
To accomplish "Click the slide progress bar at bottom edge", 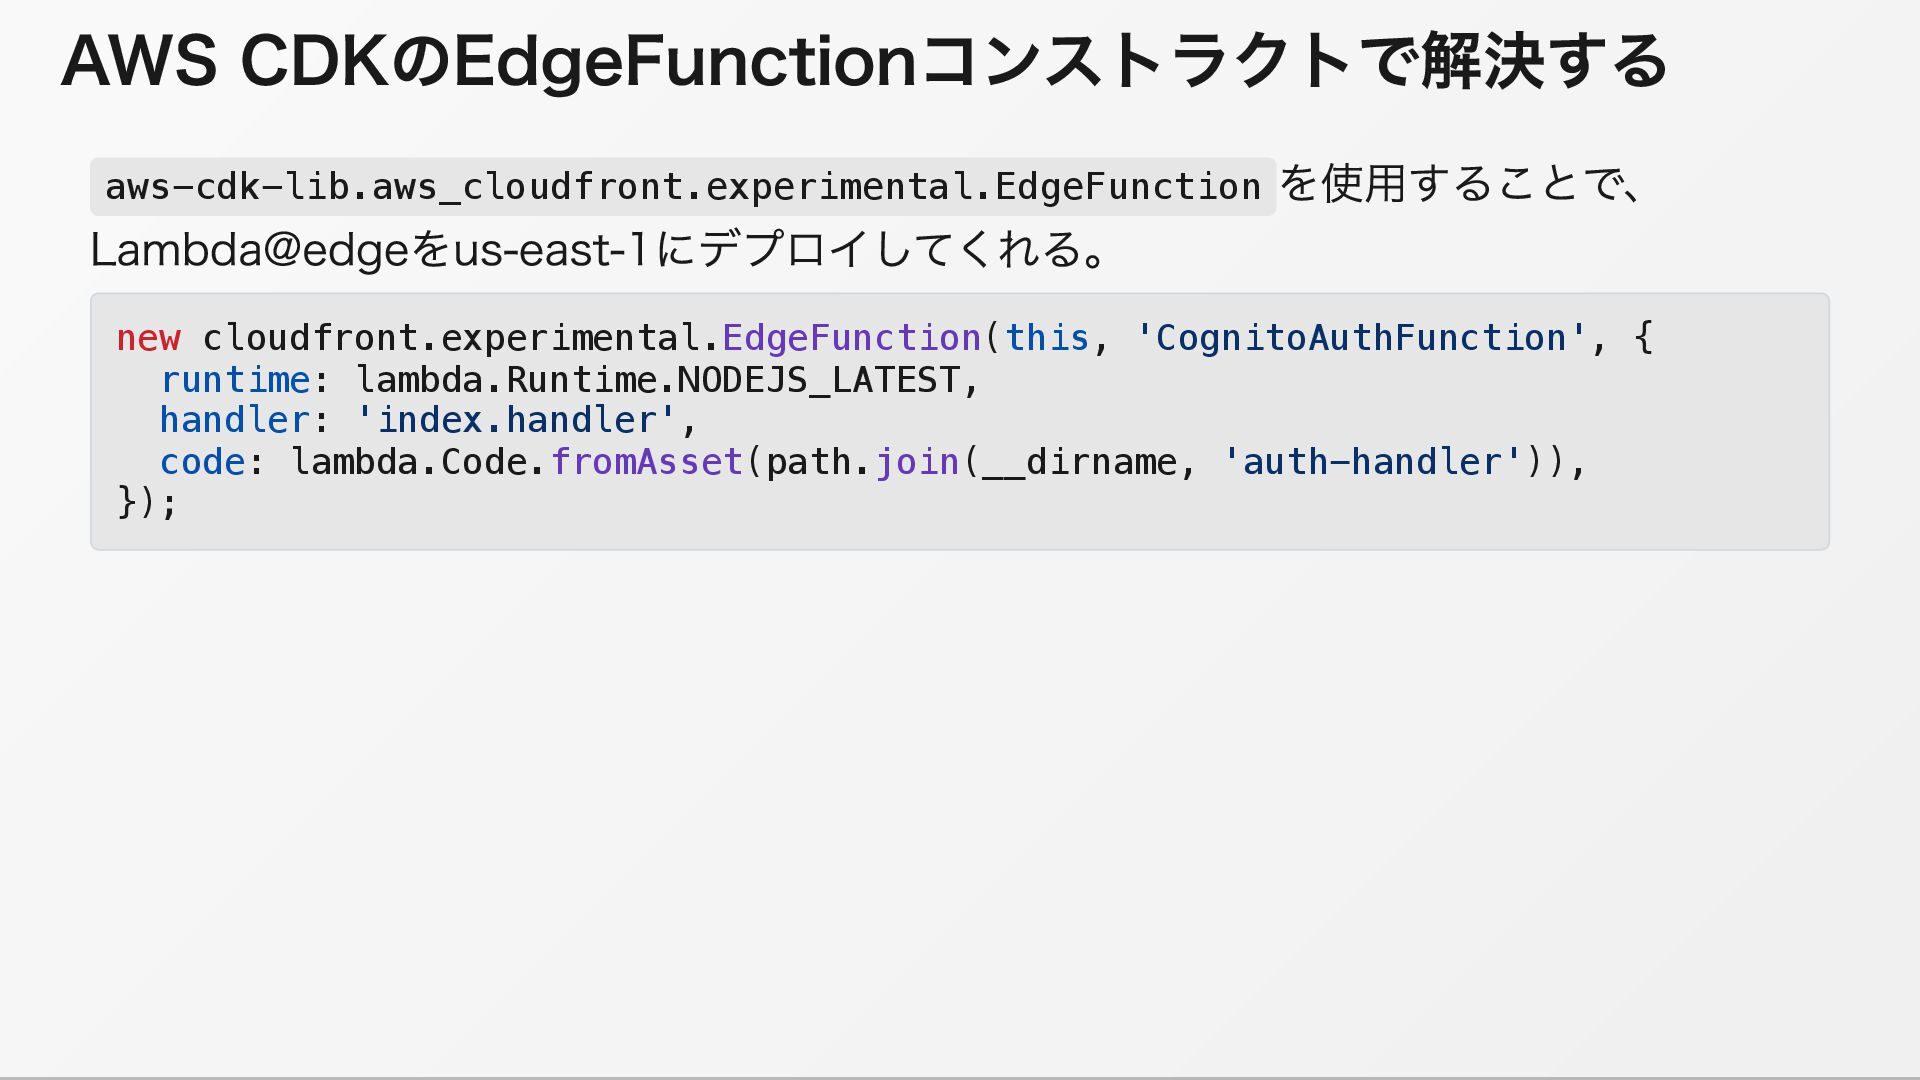I will (960, 1077).
